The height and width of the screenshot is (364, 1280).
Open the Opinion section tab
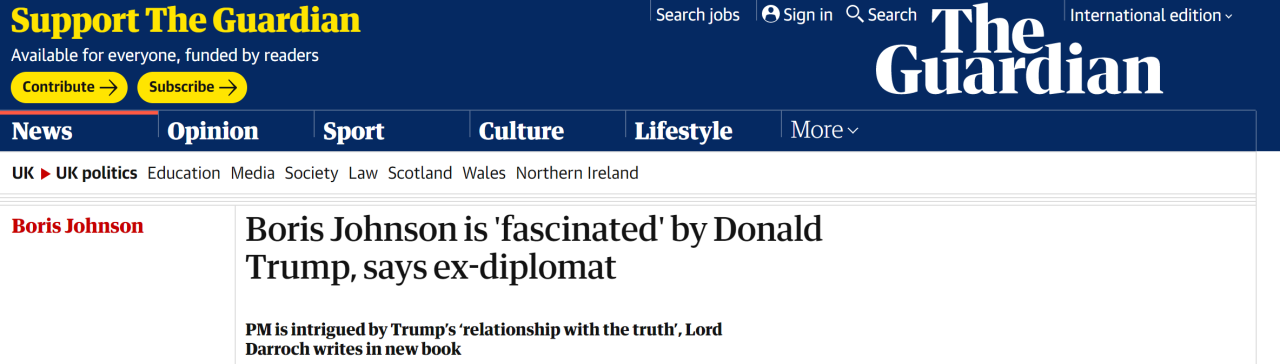tap(213, 131)
